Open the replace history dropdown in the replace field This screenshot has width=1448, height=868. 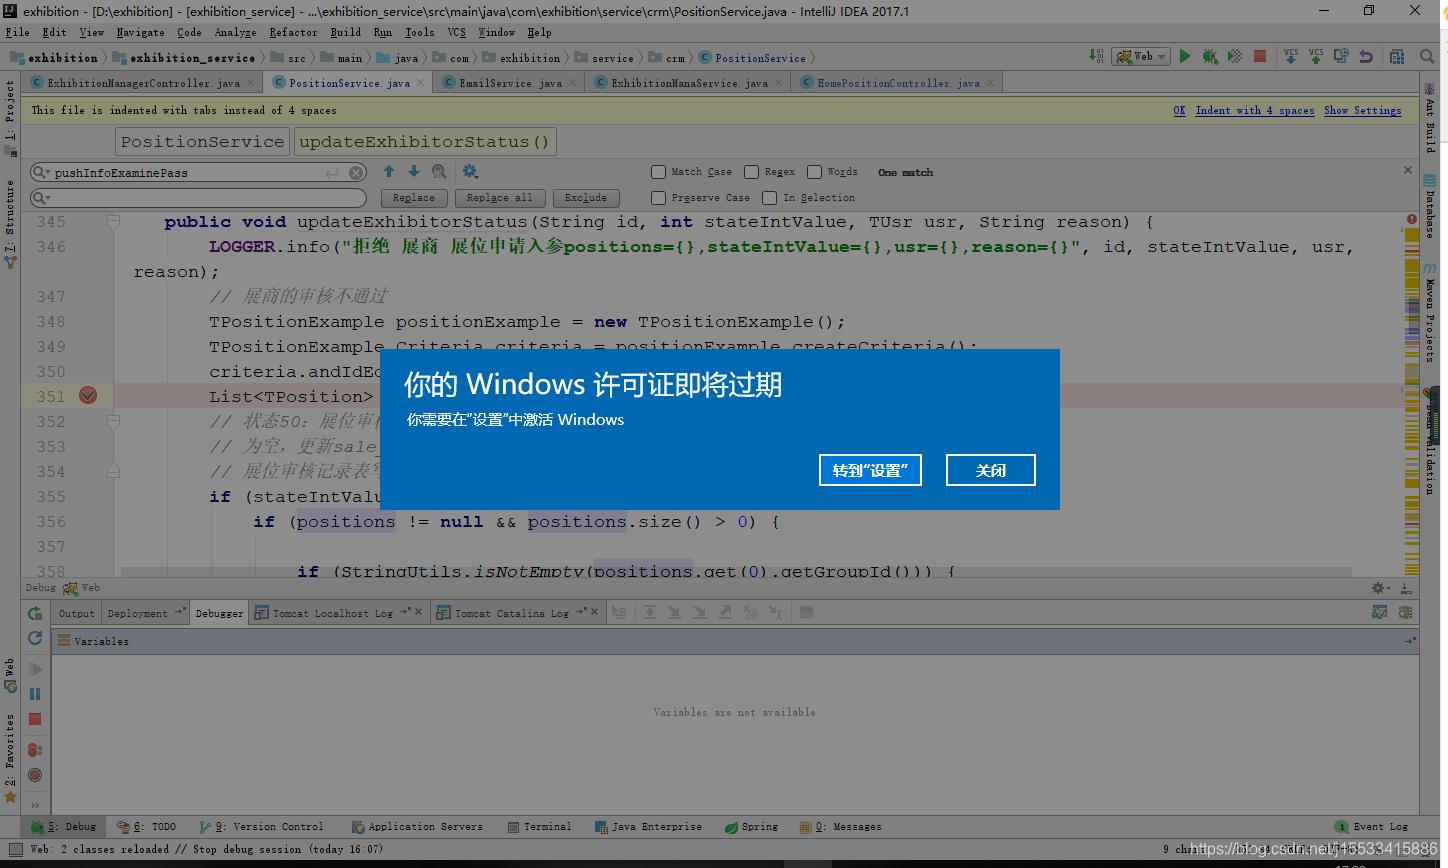[x=41, y=198]
